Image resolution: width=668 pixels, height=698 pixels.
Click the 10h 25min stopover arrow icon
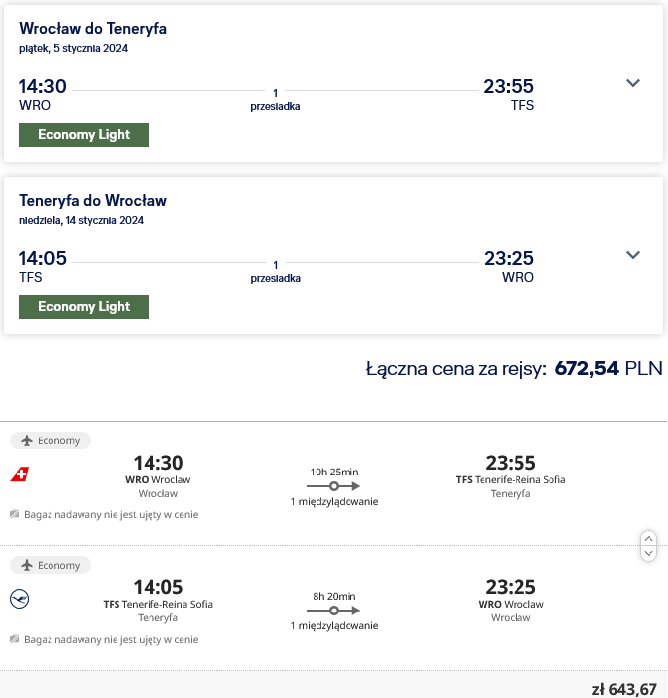point(333,486)
